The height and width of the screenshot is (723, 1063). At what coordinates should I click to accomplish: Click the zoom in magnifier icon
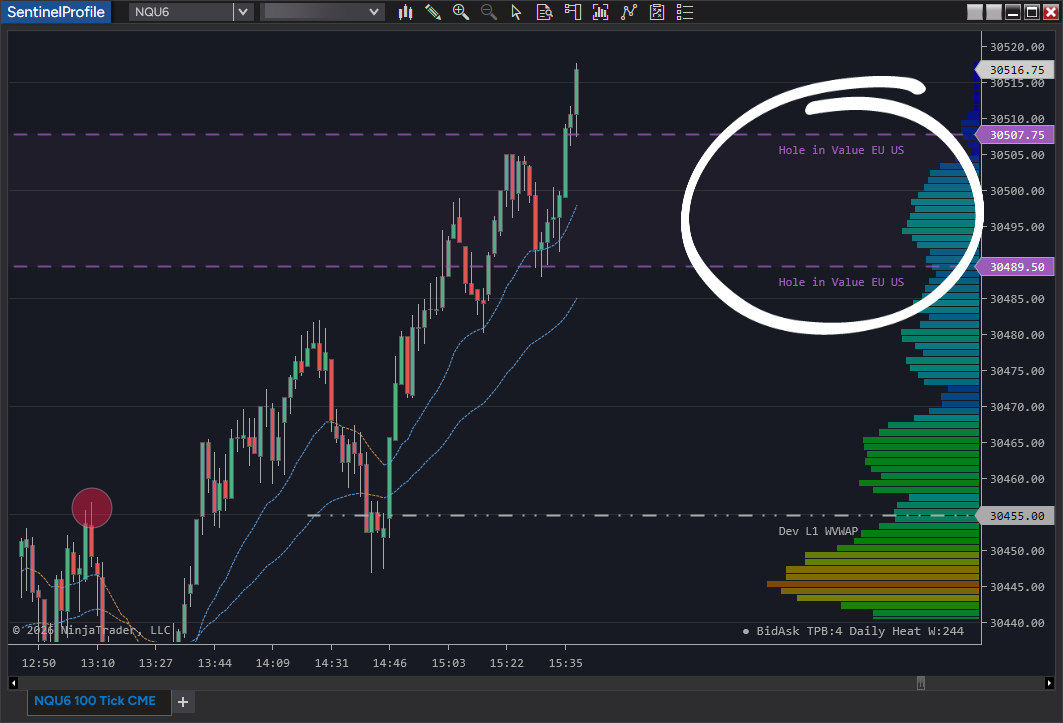[461, 12]
